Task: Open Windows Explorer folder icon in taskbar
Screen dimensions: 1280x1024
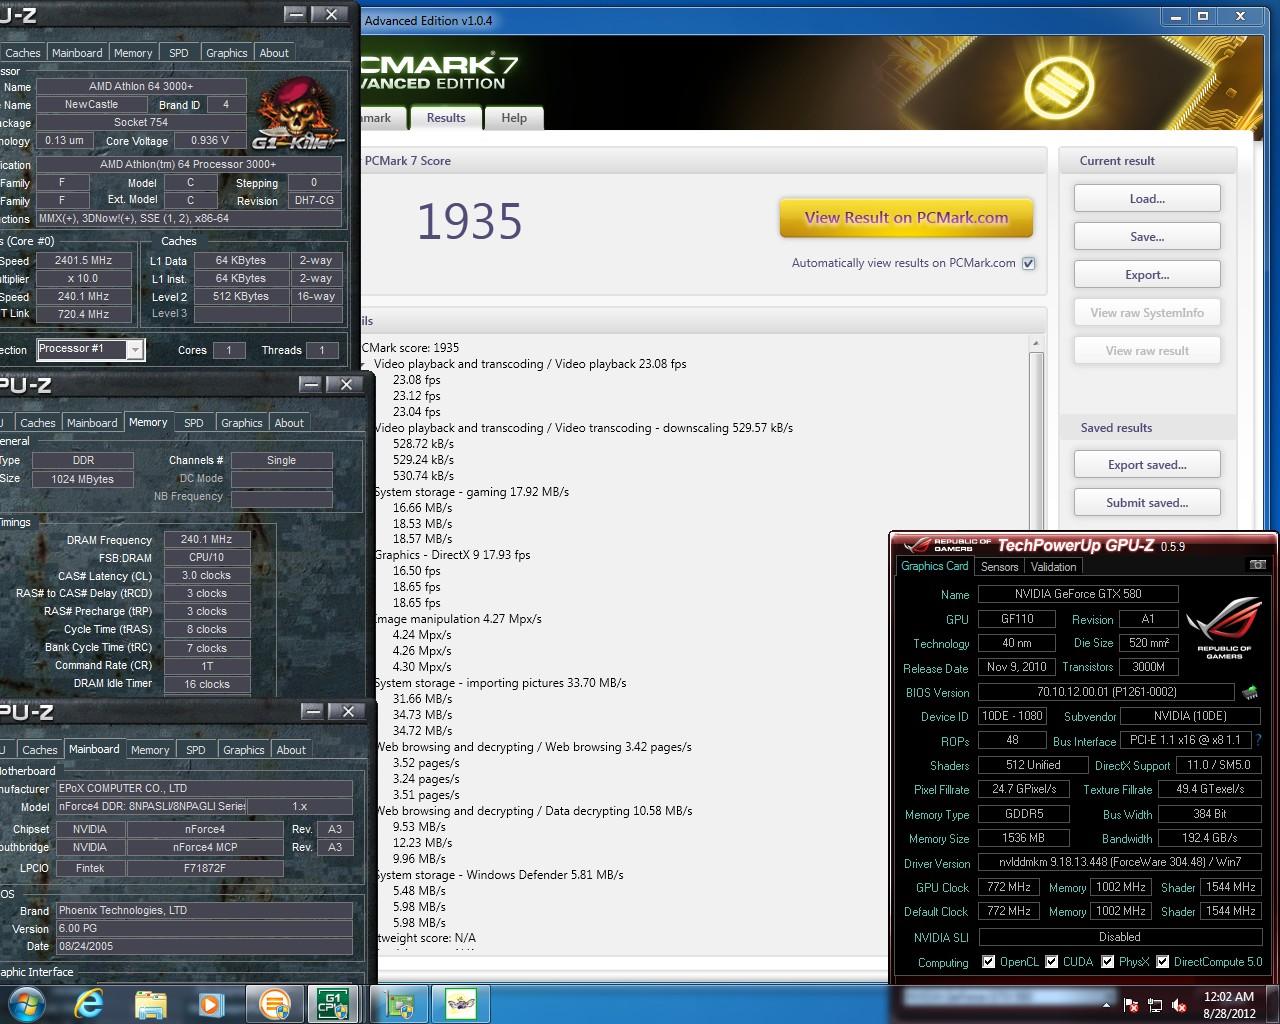Action: coord(150,1003)
